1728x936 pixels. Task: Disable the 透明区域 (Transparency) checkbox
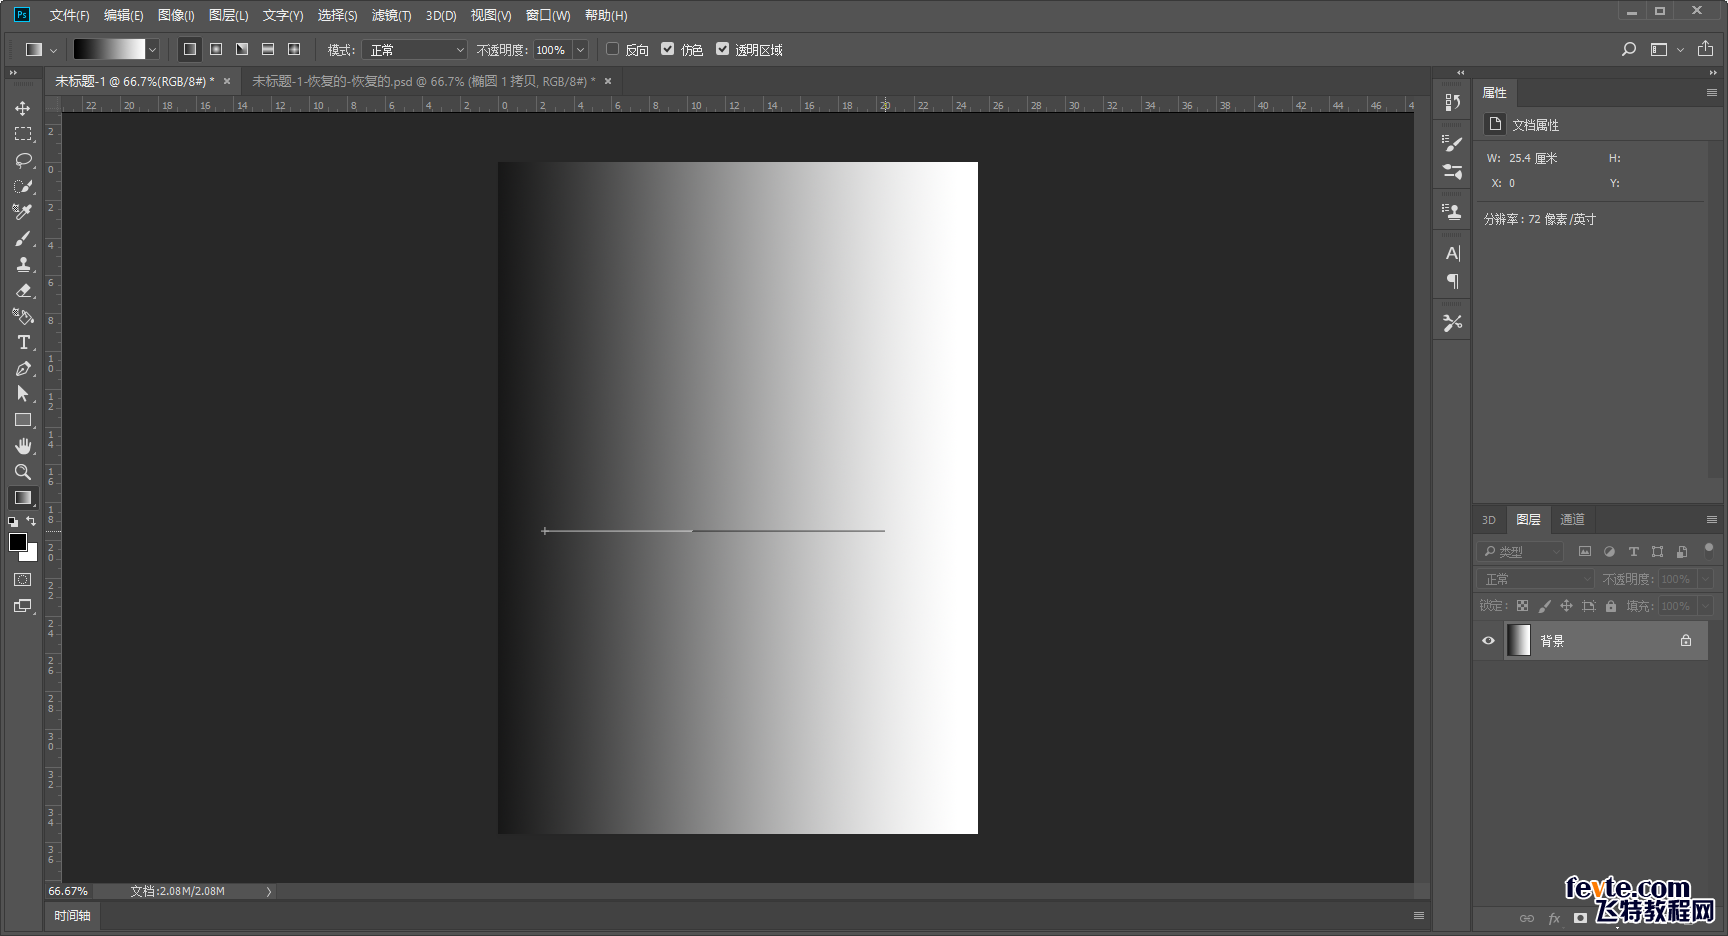tap(722, 49)
